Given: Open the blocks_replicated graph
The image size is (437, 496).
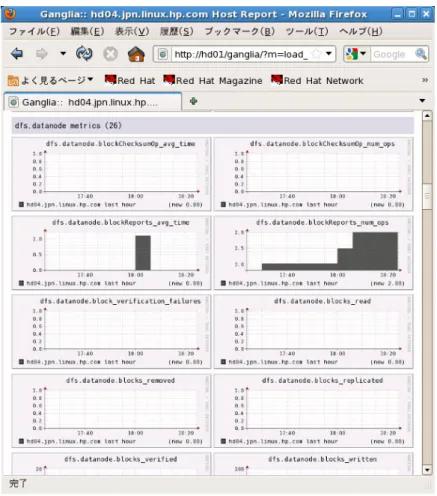Looking at the screenshot, I should coord(313,410).
